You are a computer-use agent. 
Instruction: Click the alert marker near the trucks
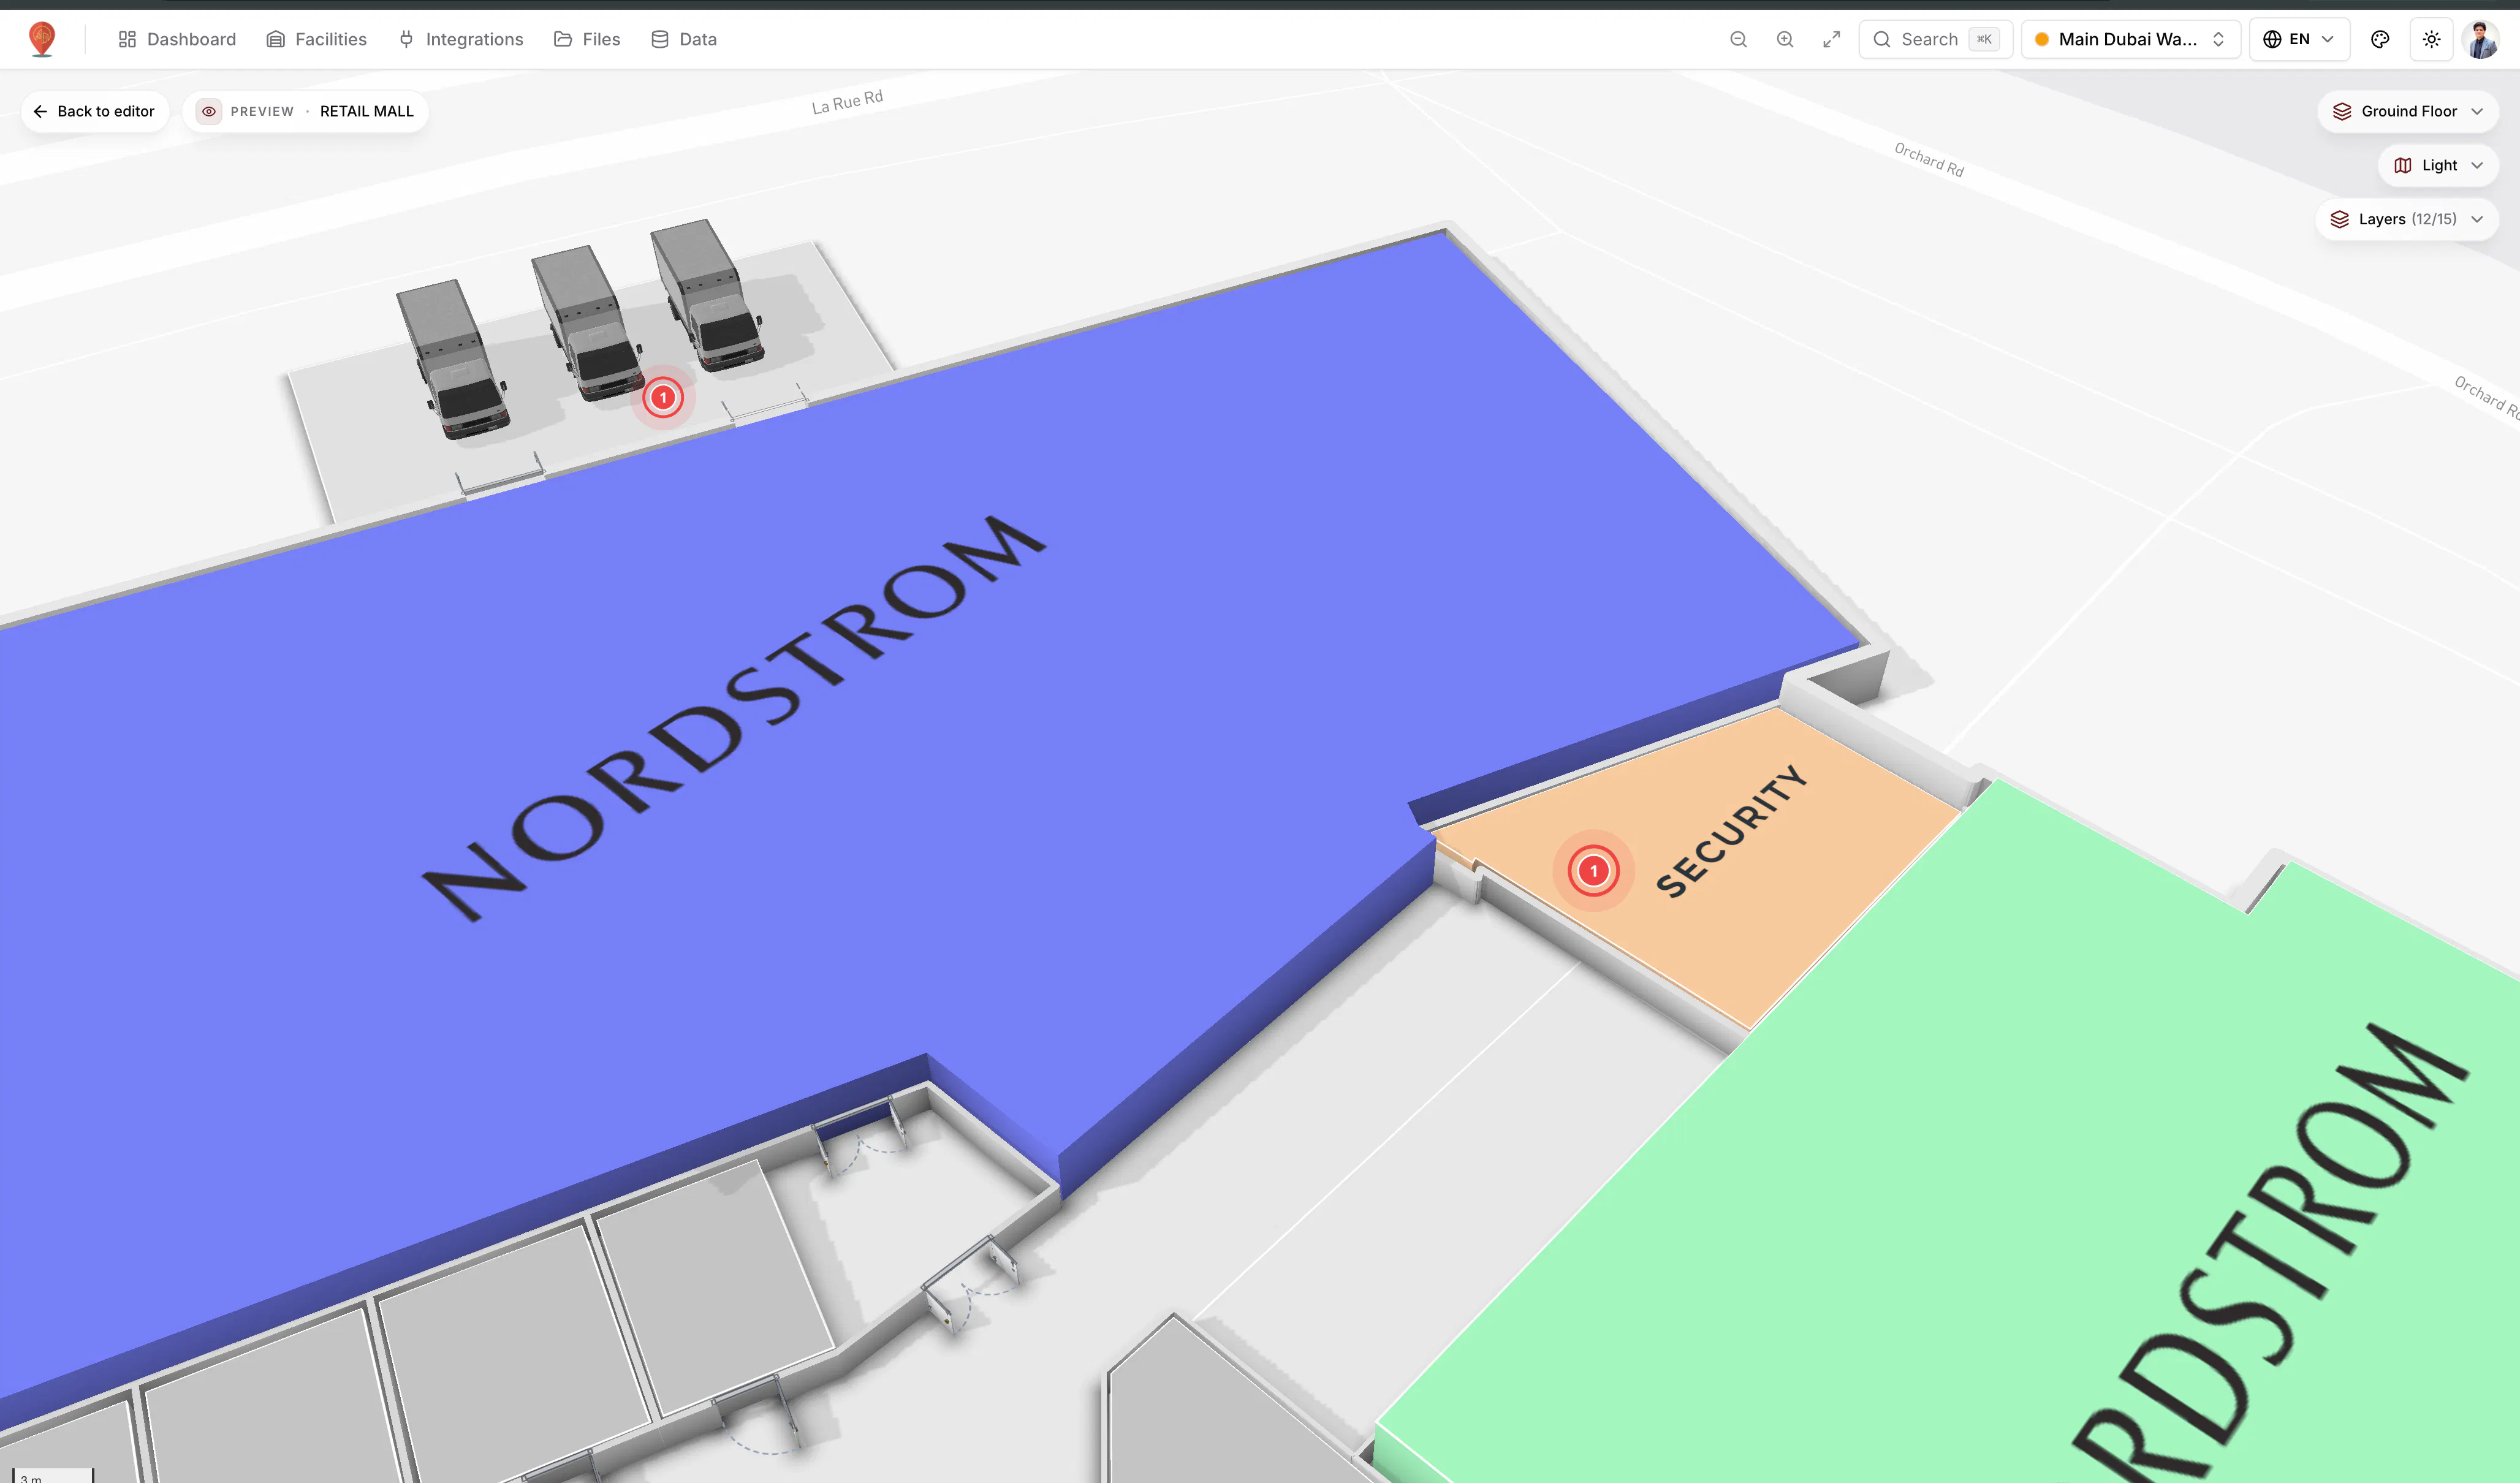[x=663, y=398]
